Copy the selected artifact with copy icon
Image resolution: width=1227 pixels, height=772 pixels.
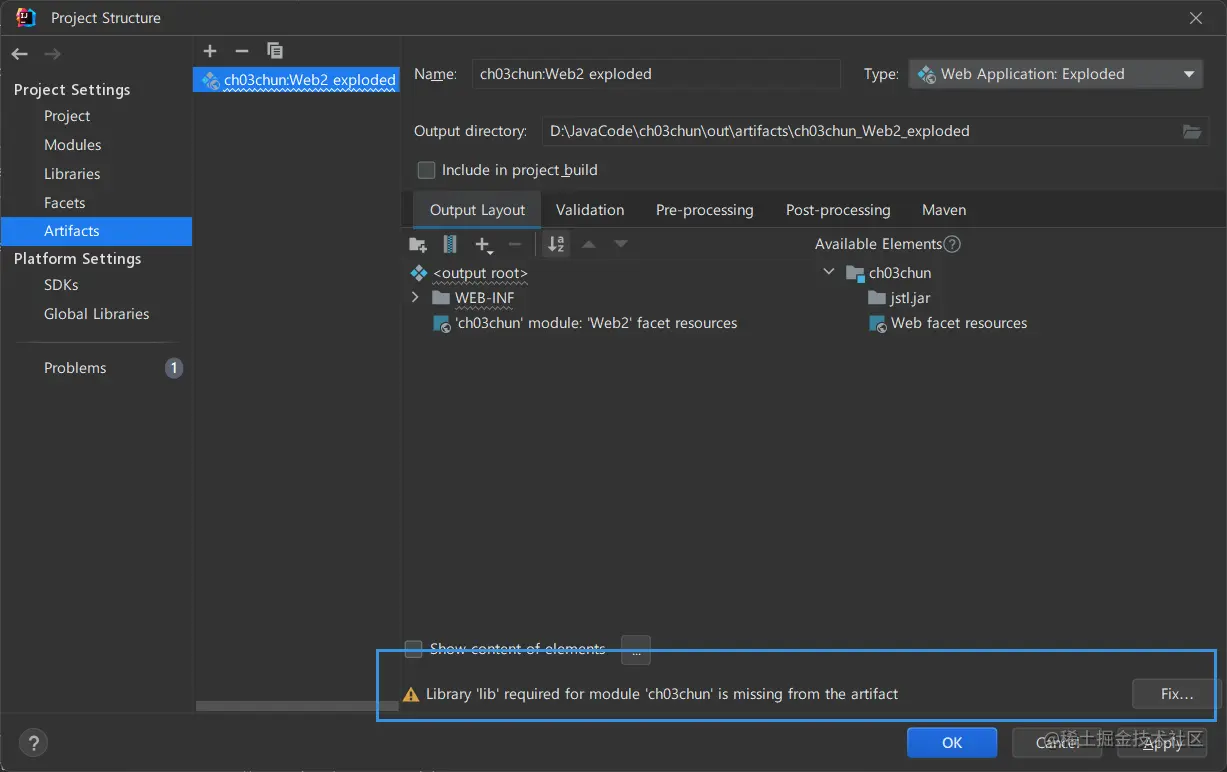(x=275, y=51)
